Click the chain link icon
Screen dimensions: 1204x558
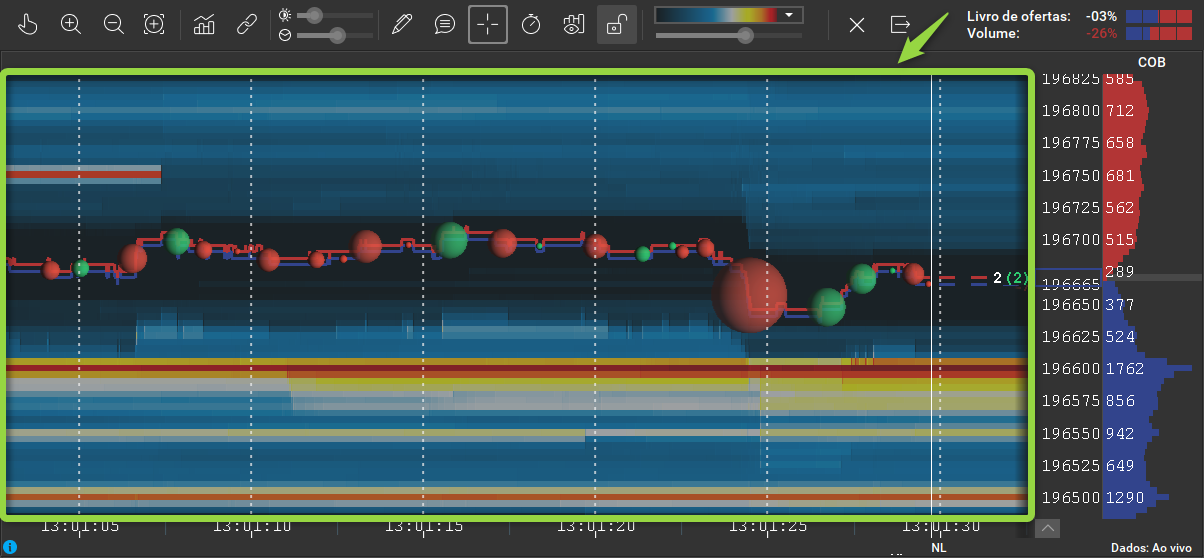coord(247,24)
